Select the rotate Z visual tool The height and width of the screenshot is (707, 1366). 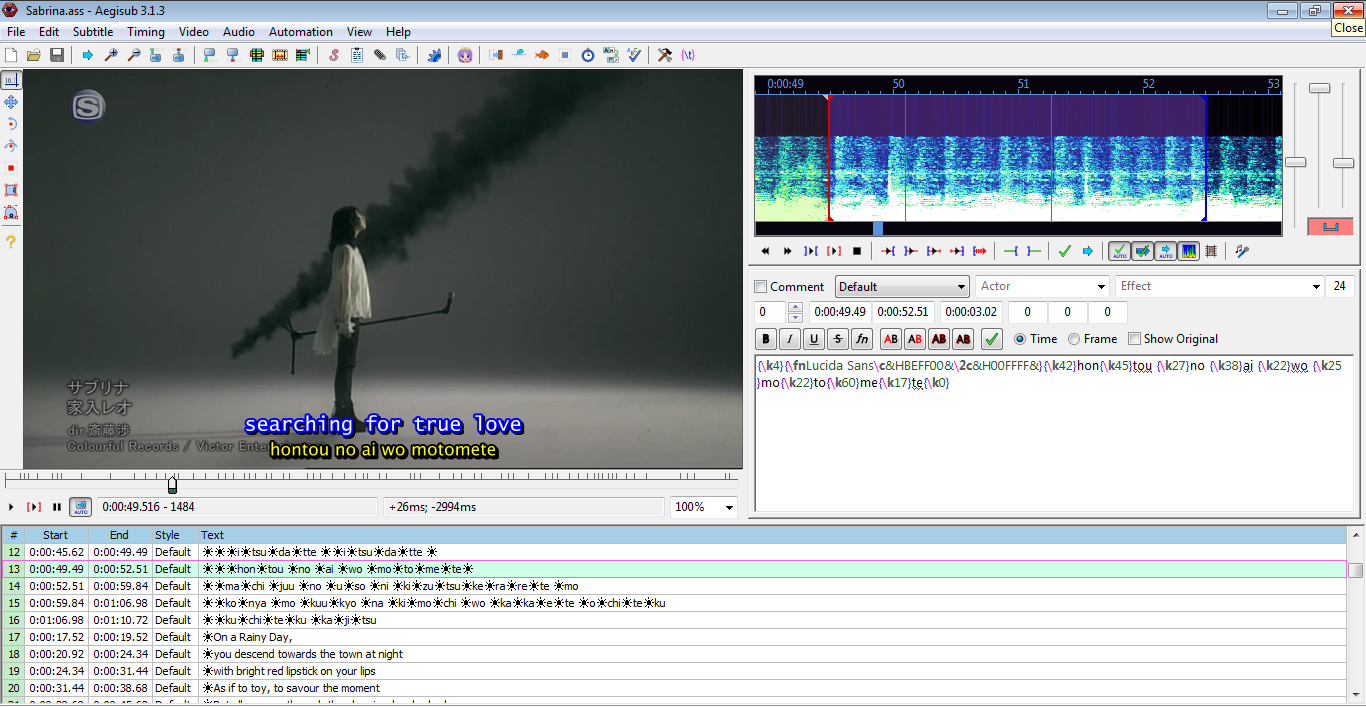(11, 124)
